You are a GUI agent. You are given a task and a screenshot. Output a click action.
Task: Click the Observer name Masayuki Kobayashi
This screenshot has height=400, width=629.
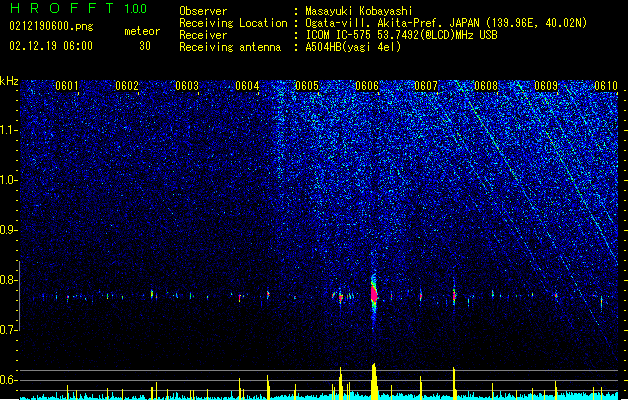click(x=359, y=11)
